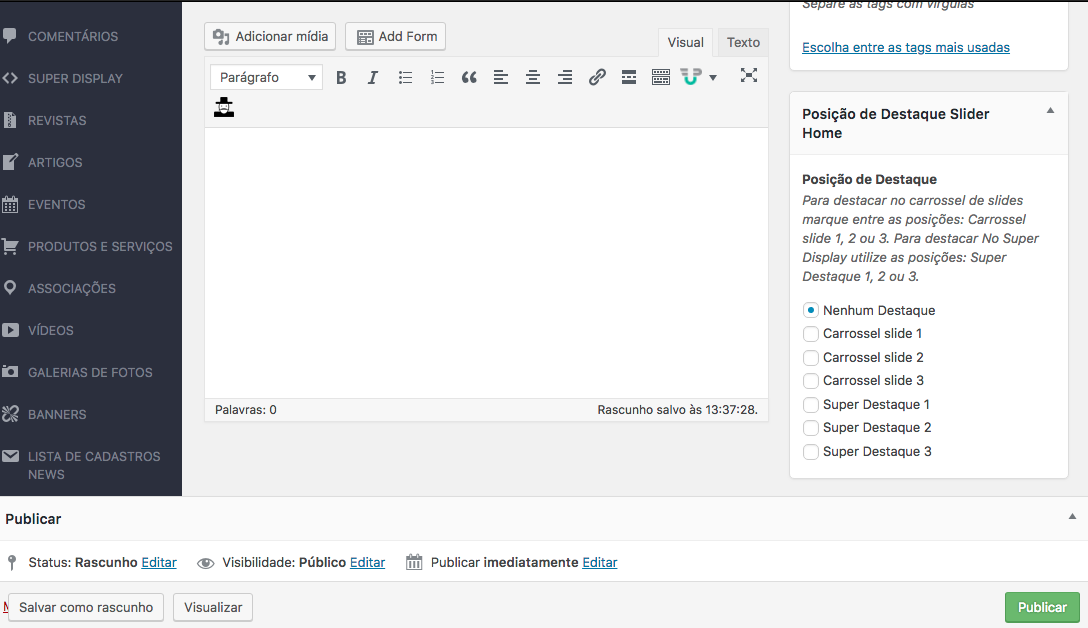The width and height of the screenshot is (1088, 628).
Task: Select Carrossel slide 1 option
Action: pyautogui.click(x=810, y=334)
